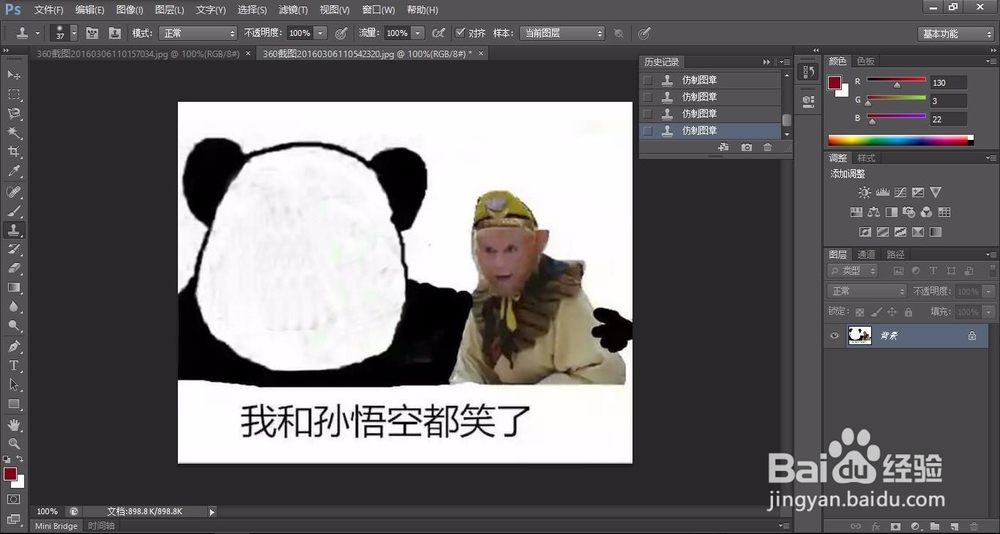The image size is (1000, 534).
Task: Add a Brightness/Contrast adjustment
Action: point(864,192)
